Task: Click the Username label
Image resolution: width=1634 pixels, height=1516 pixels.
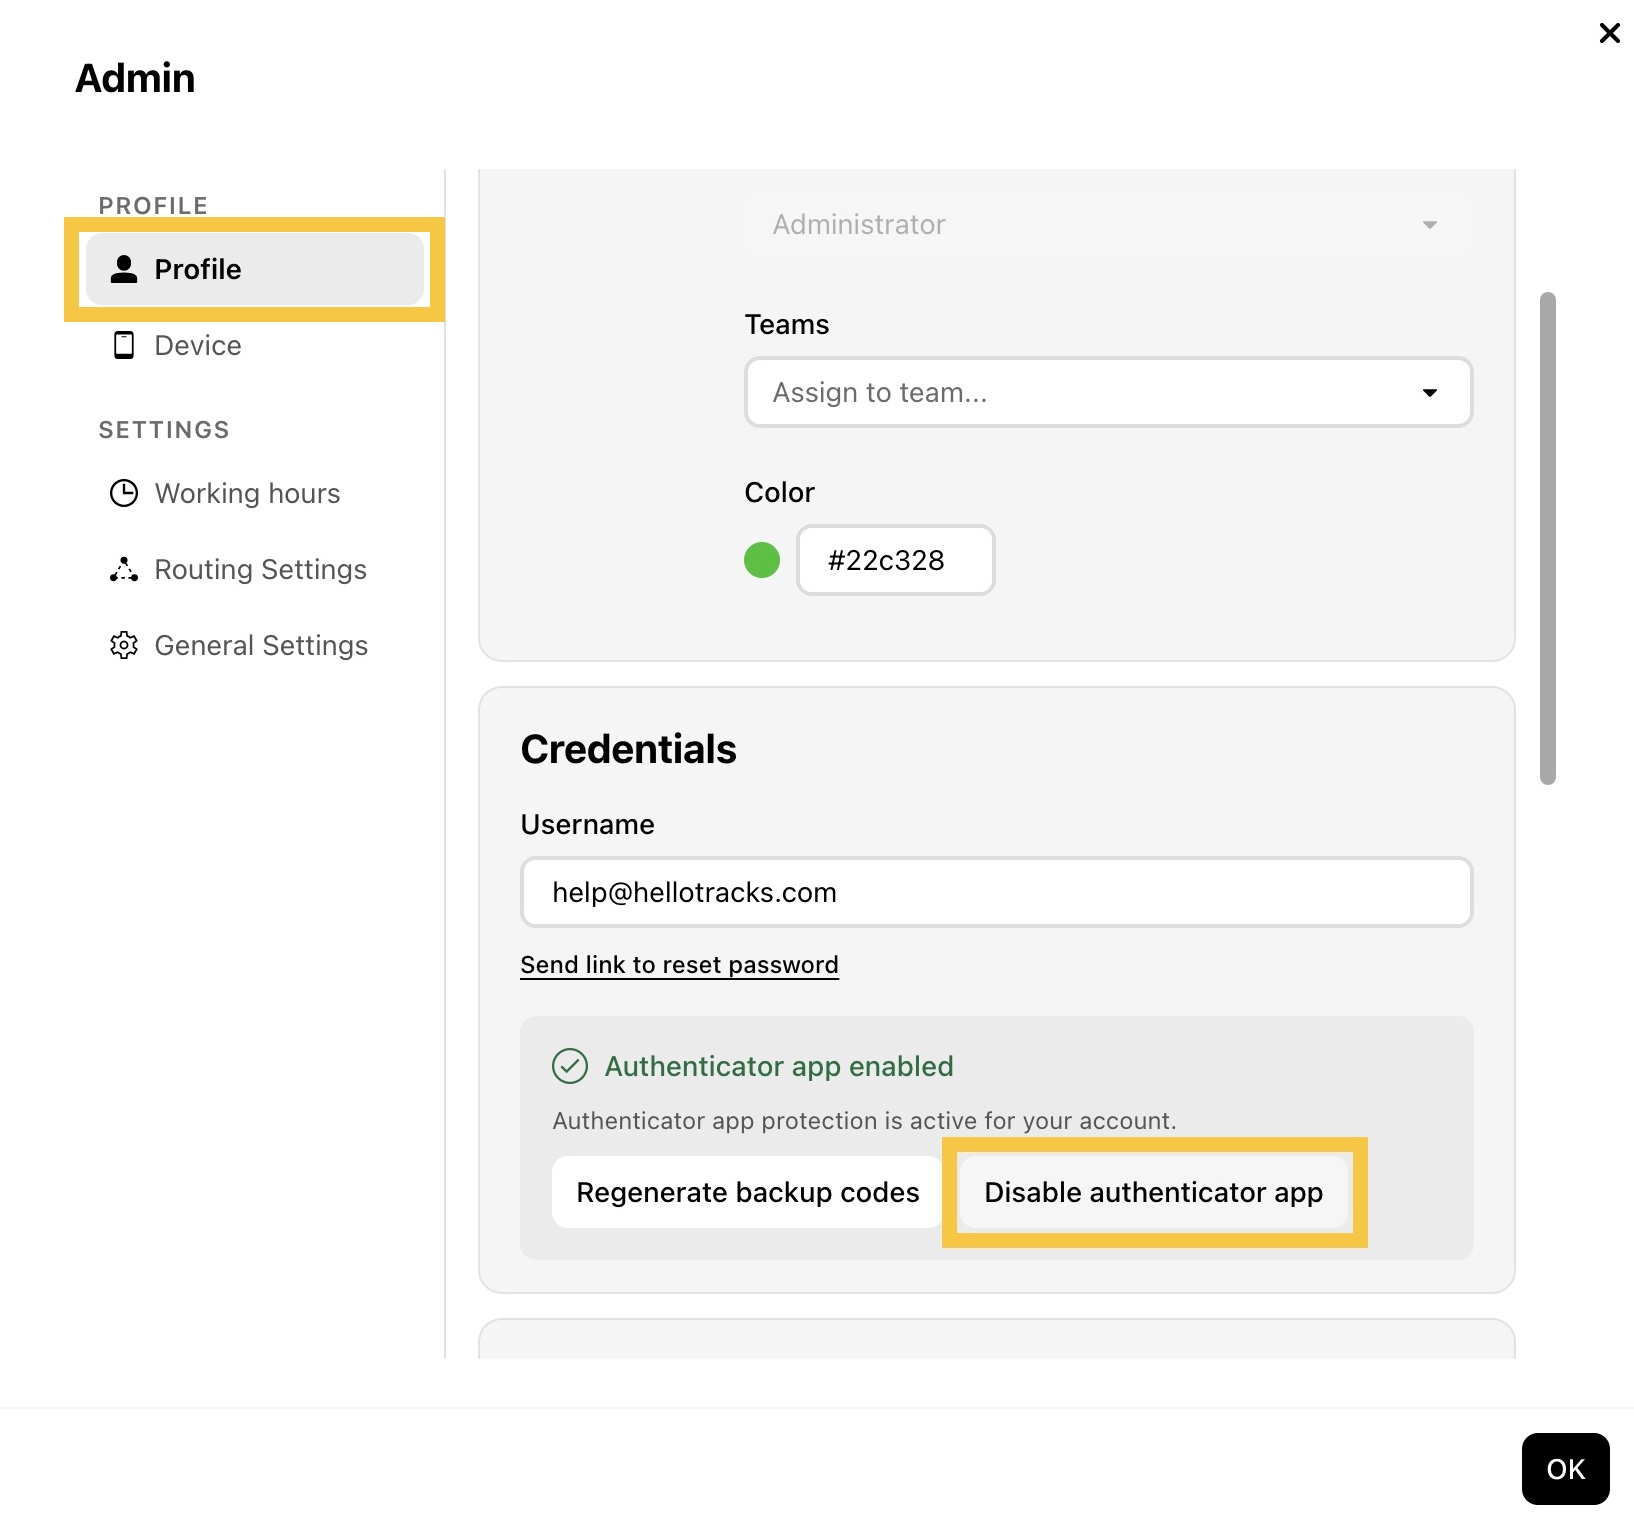Action: (x=587, y=824)
